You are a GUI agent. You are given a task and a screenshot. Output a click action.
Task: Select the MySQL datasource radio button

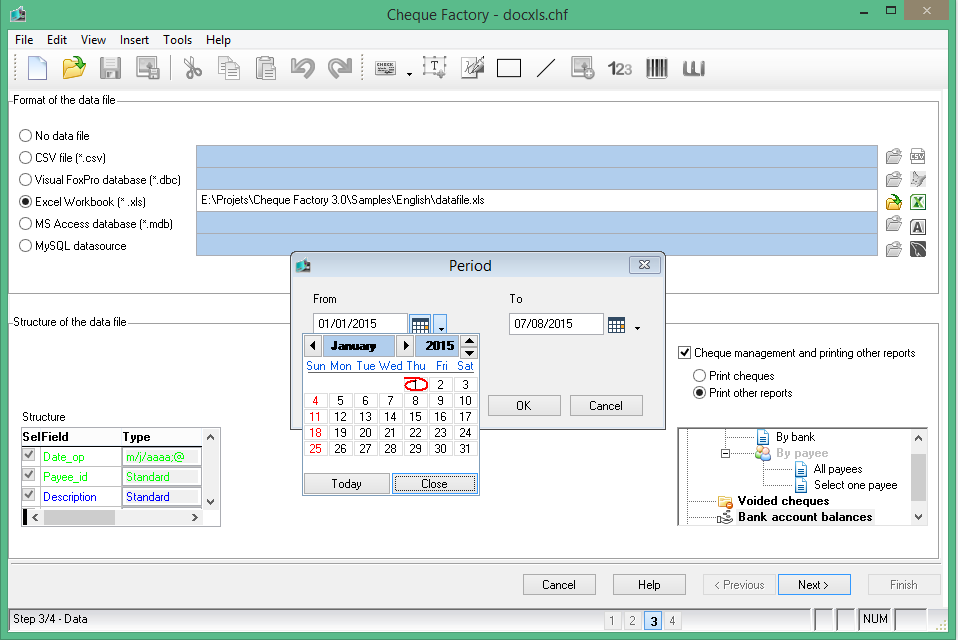tap(26, 245)
